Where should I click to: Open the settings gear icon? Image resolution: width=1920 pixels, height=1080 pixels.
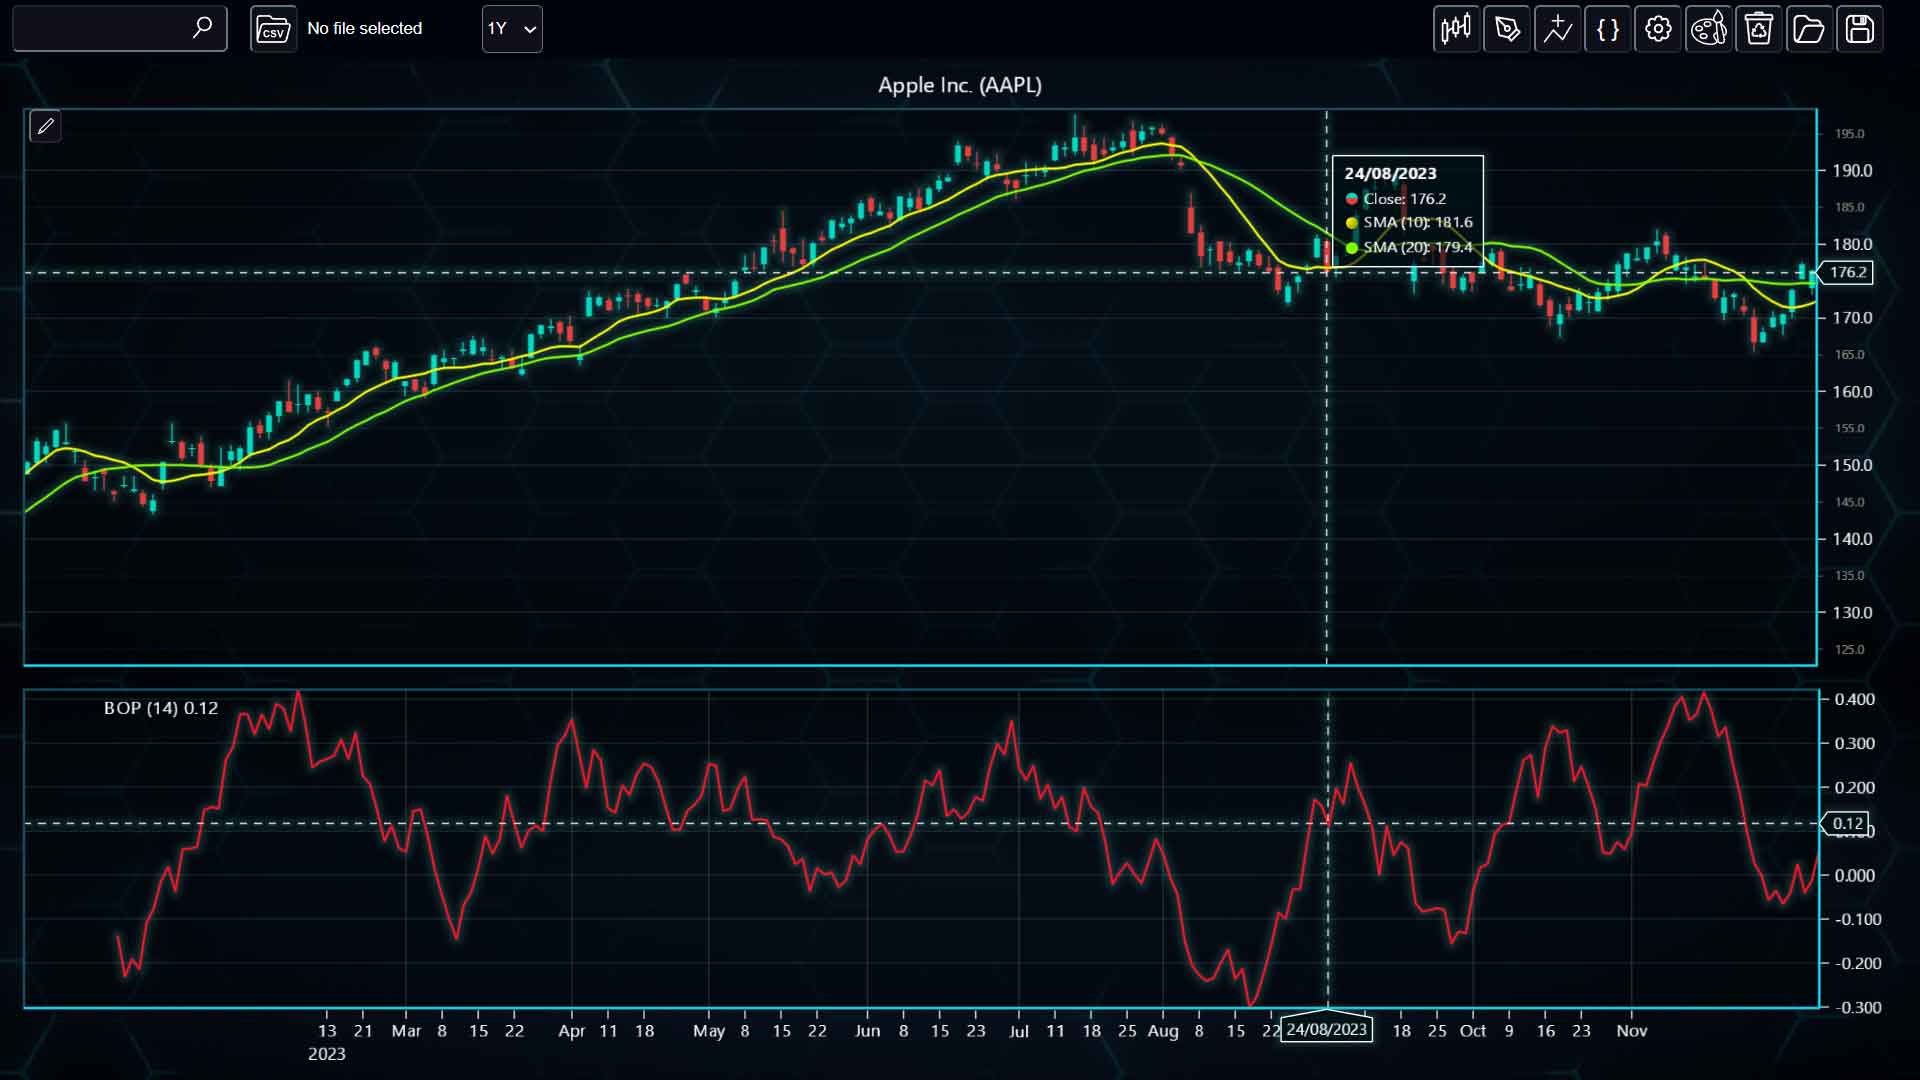pos(1658,29)
